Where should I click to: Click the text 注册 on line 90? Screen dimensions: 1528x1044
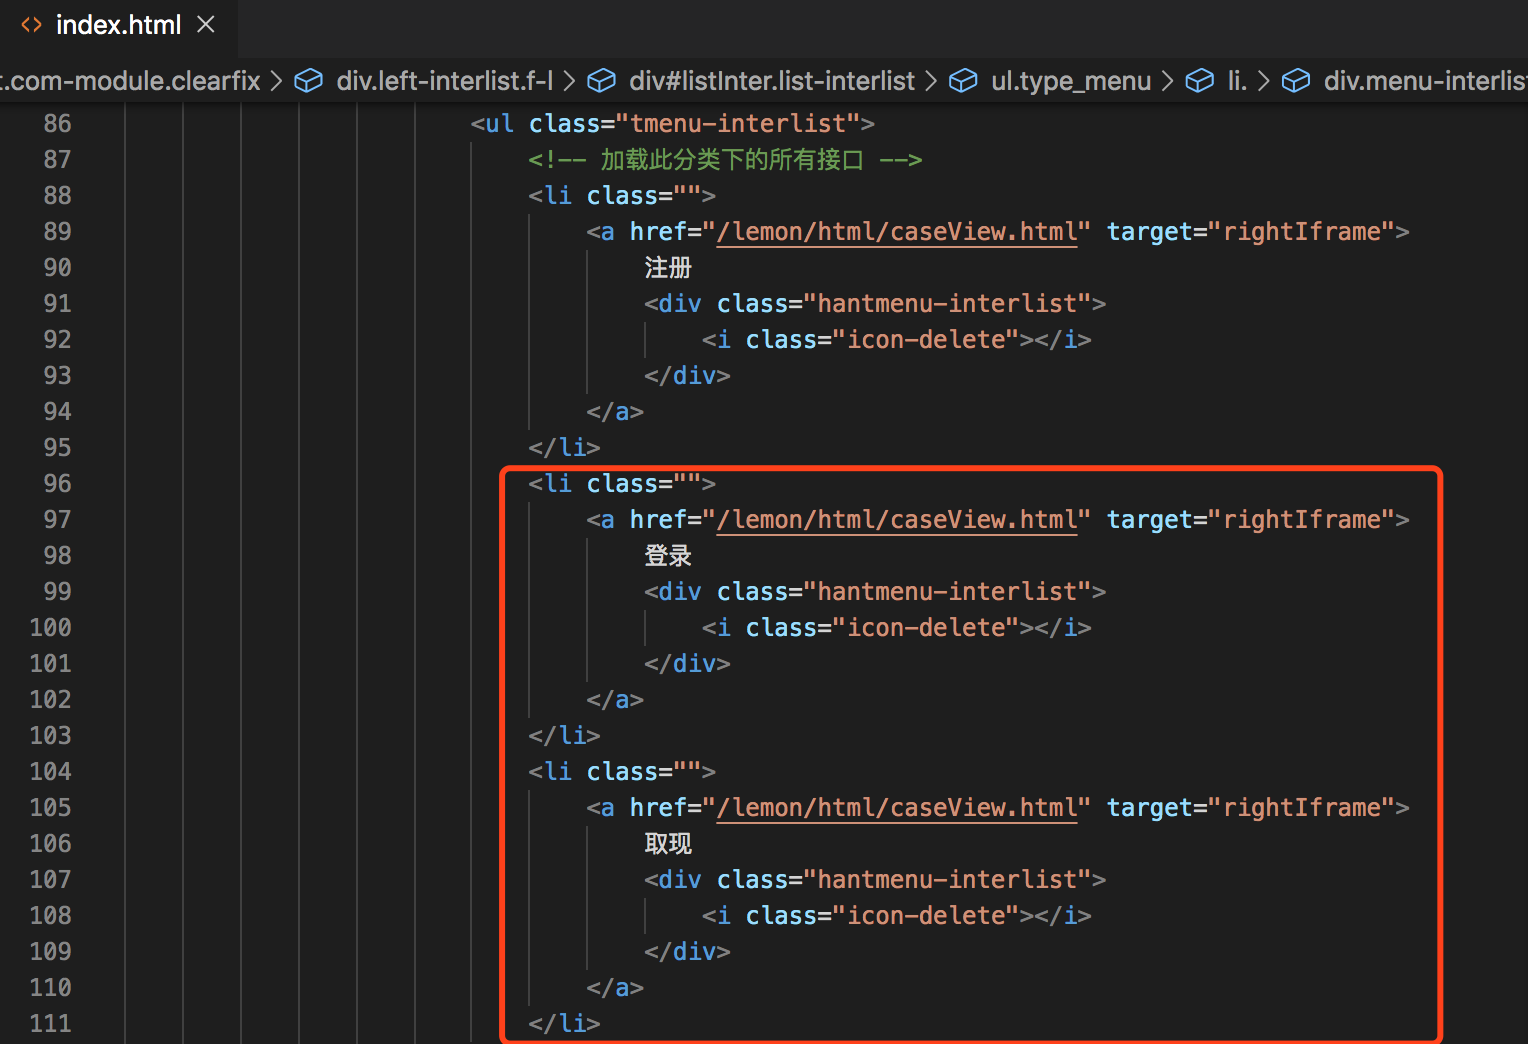(668, 268)
